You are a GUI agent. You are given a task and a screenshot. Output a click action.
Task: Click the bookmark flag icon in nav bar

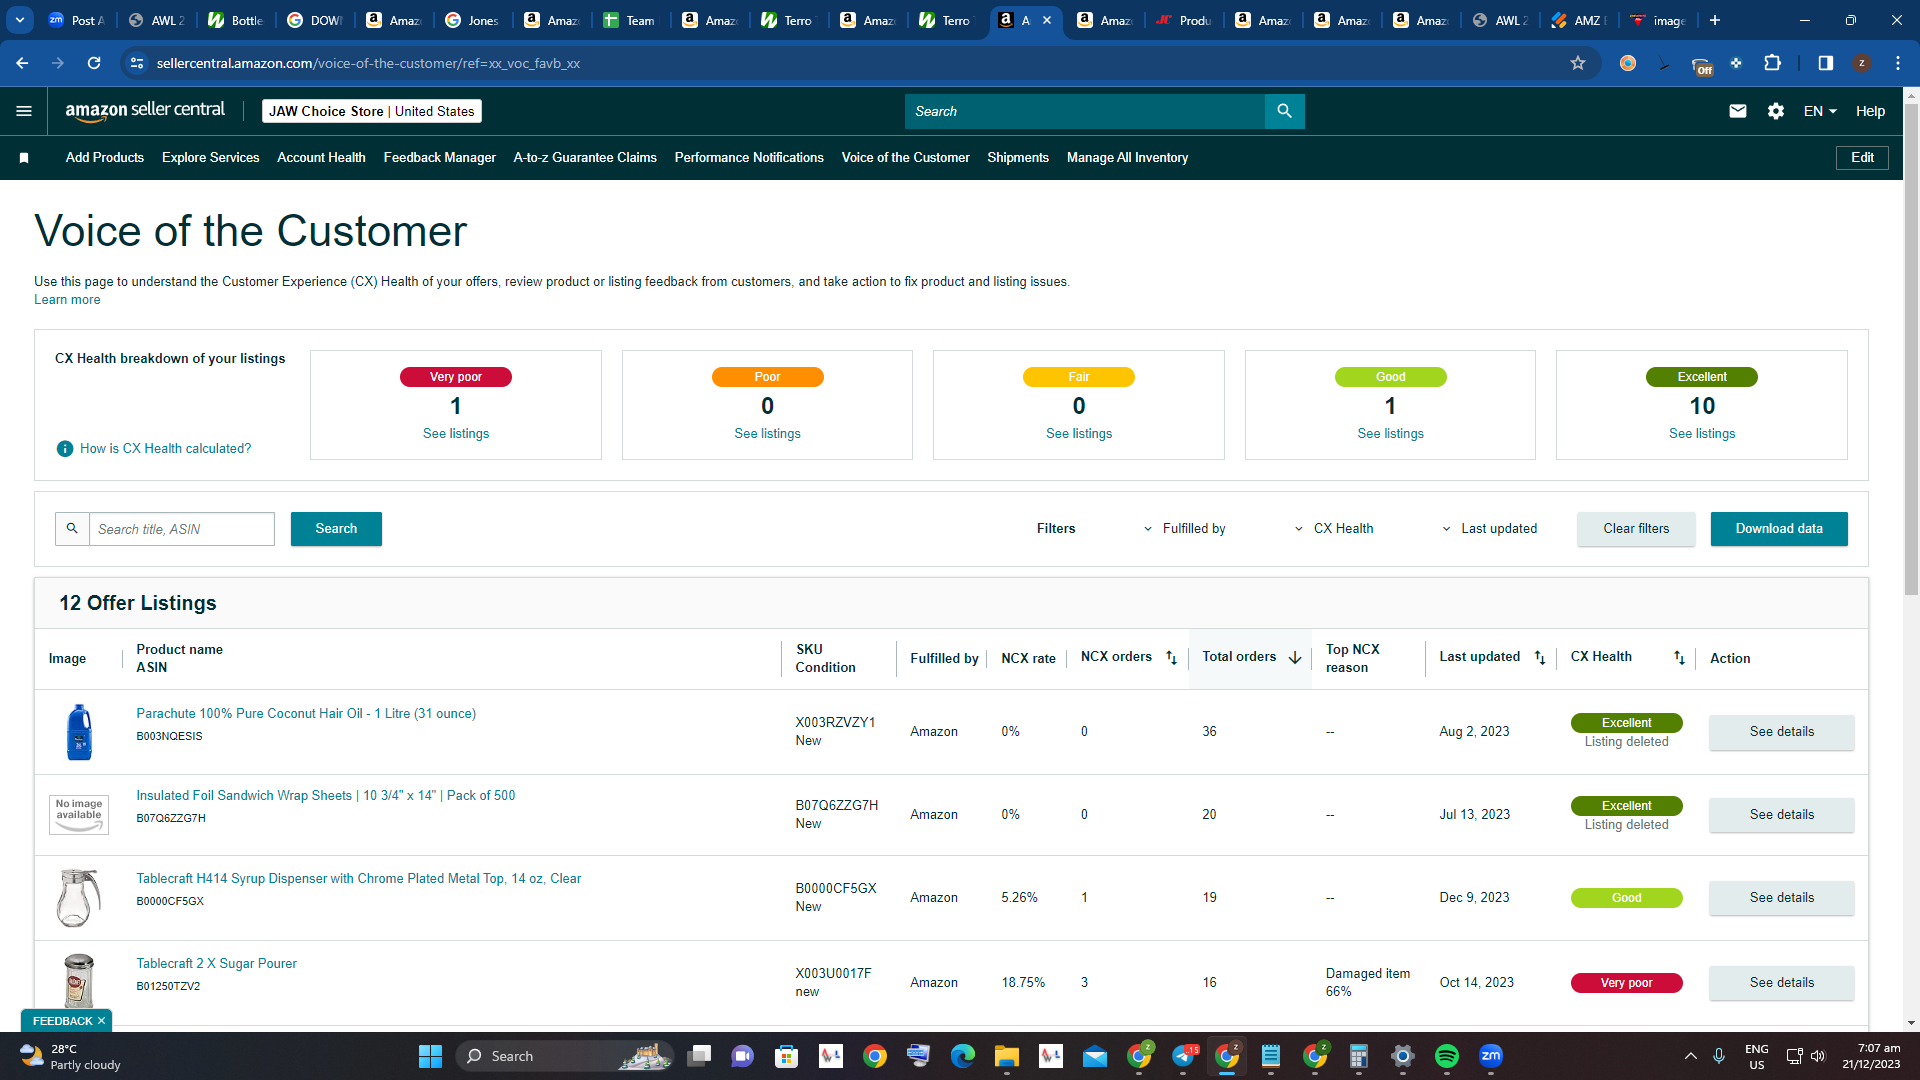(24, 158)
